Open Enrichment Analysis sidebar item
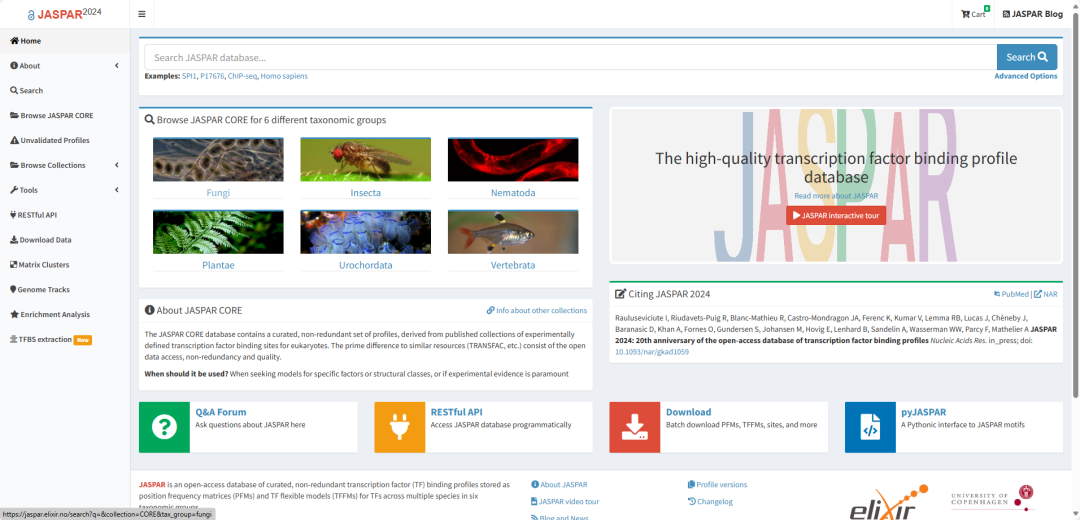 tap(65, 314)
